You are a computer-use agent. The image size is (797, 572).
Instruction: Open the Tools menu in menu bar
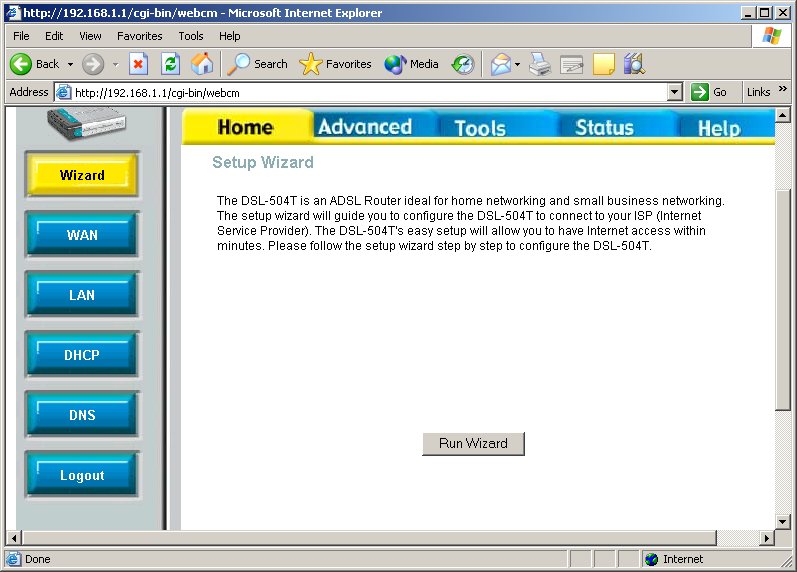pos(190,36)
